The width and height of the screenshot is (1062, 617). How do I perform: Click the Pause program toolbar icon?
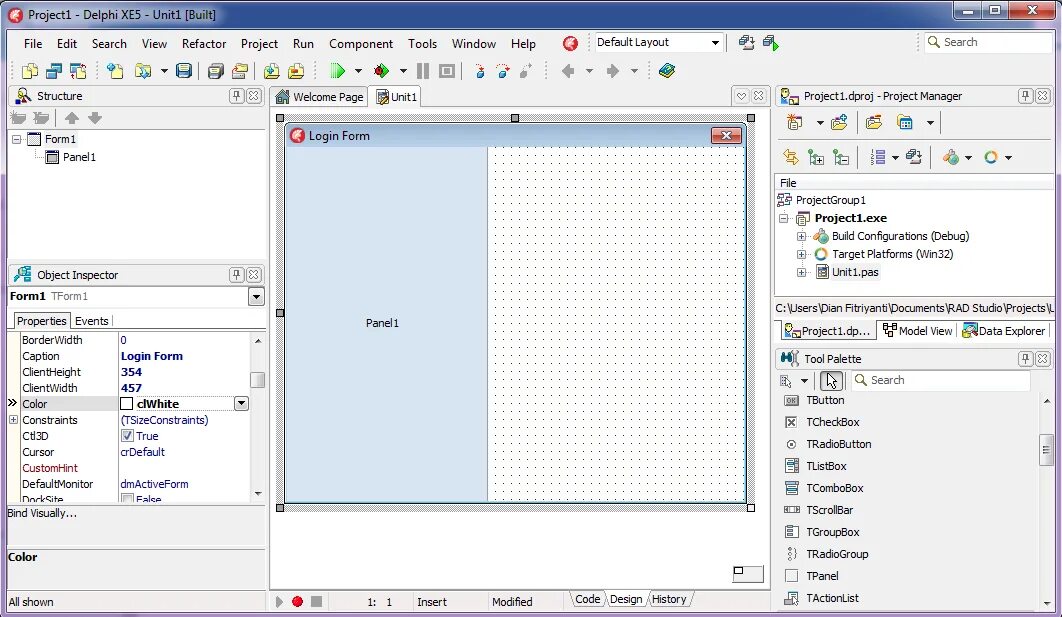pos(423,70)
